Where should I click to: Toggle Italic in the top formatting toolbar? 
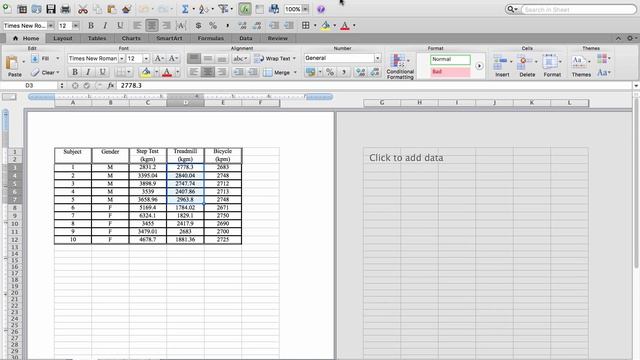tap(105, 26)
